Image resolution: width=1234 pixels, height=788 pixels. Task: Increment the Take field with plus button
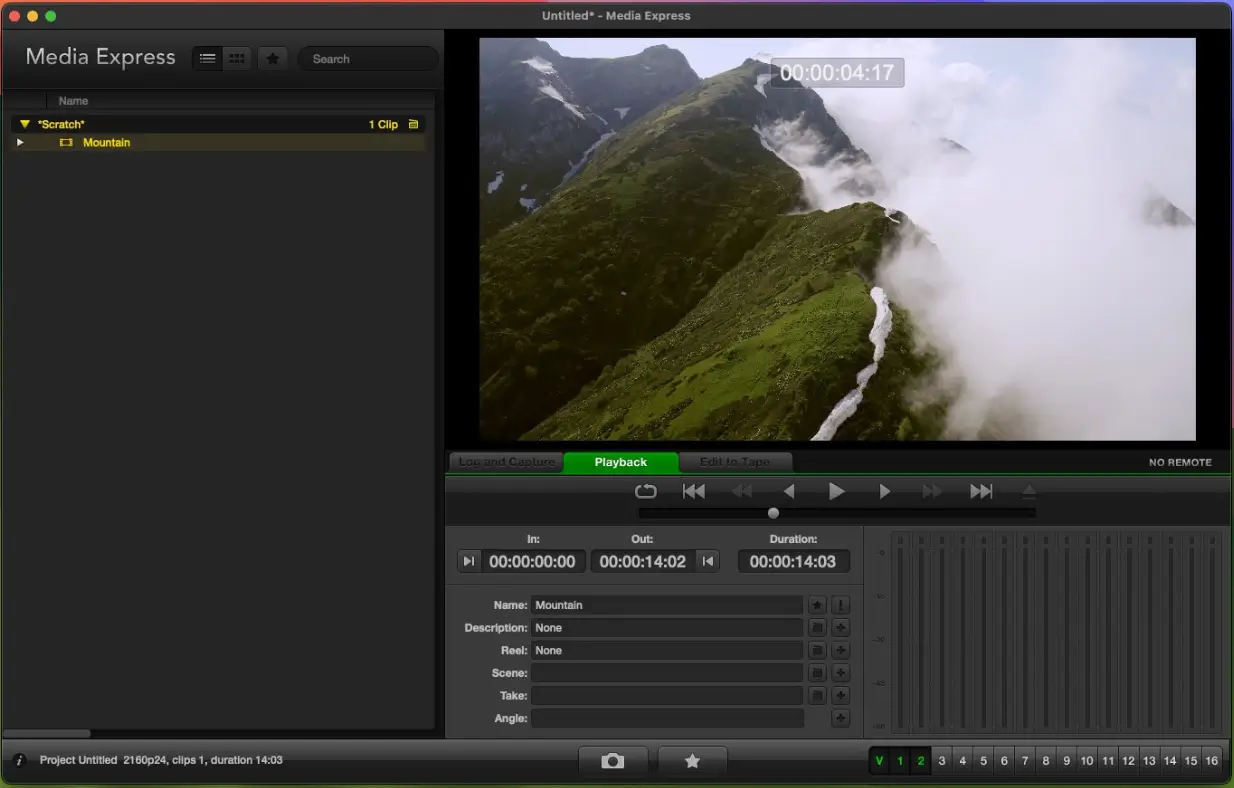pyautogui.click(x=841, y=696)
